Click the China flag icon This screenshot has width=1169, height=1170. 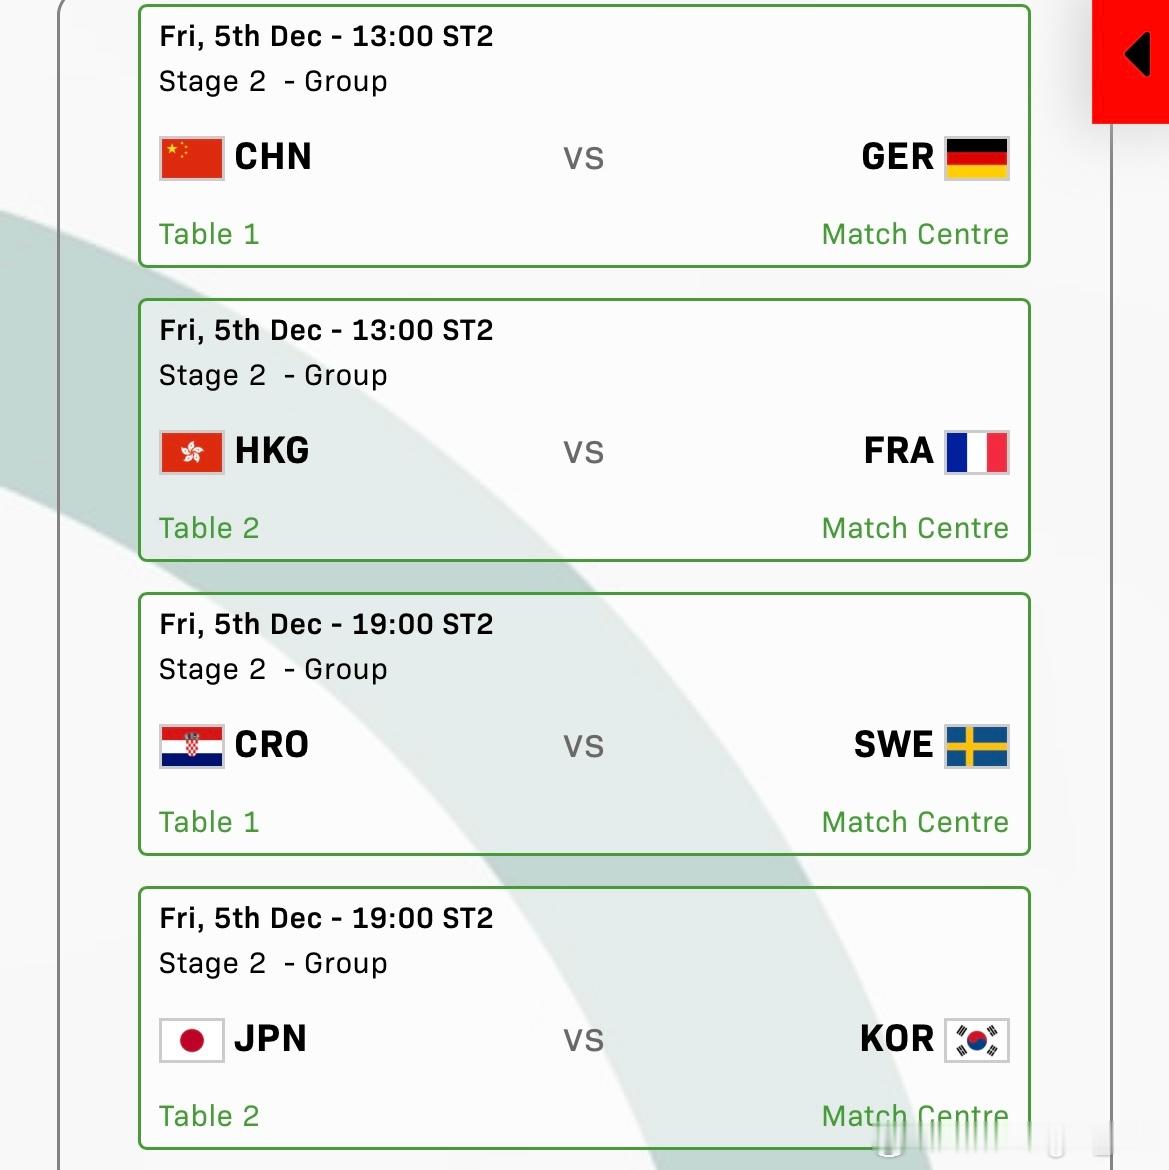coord(192,158)
